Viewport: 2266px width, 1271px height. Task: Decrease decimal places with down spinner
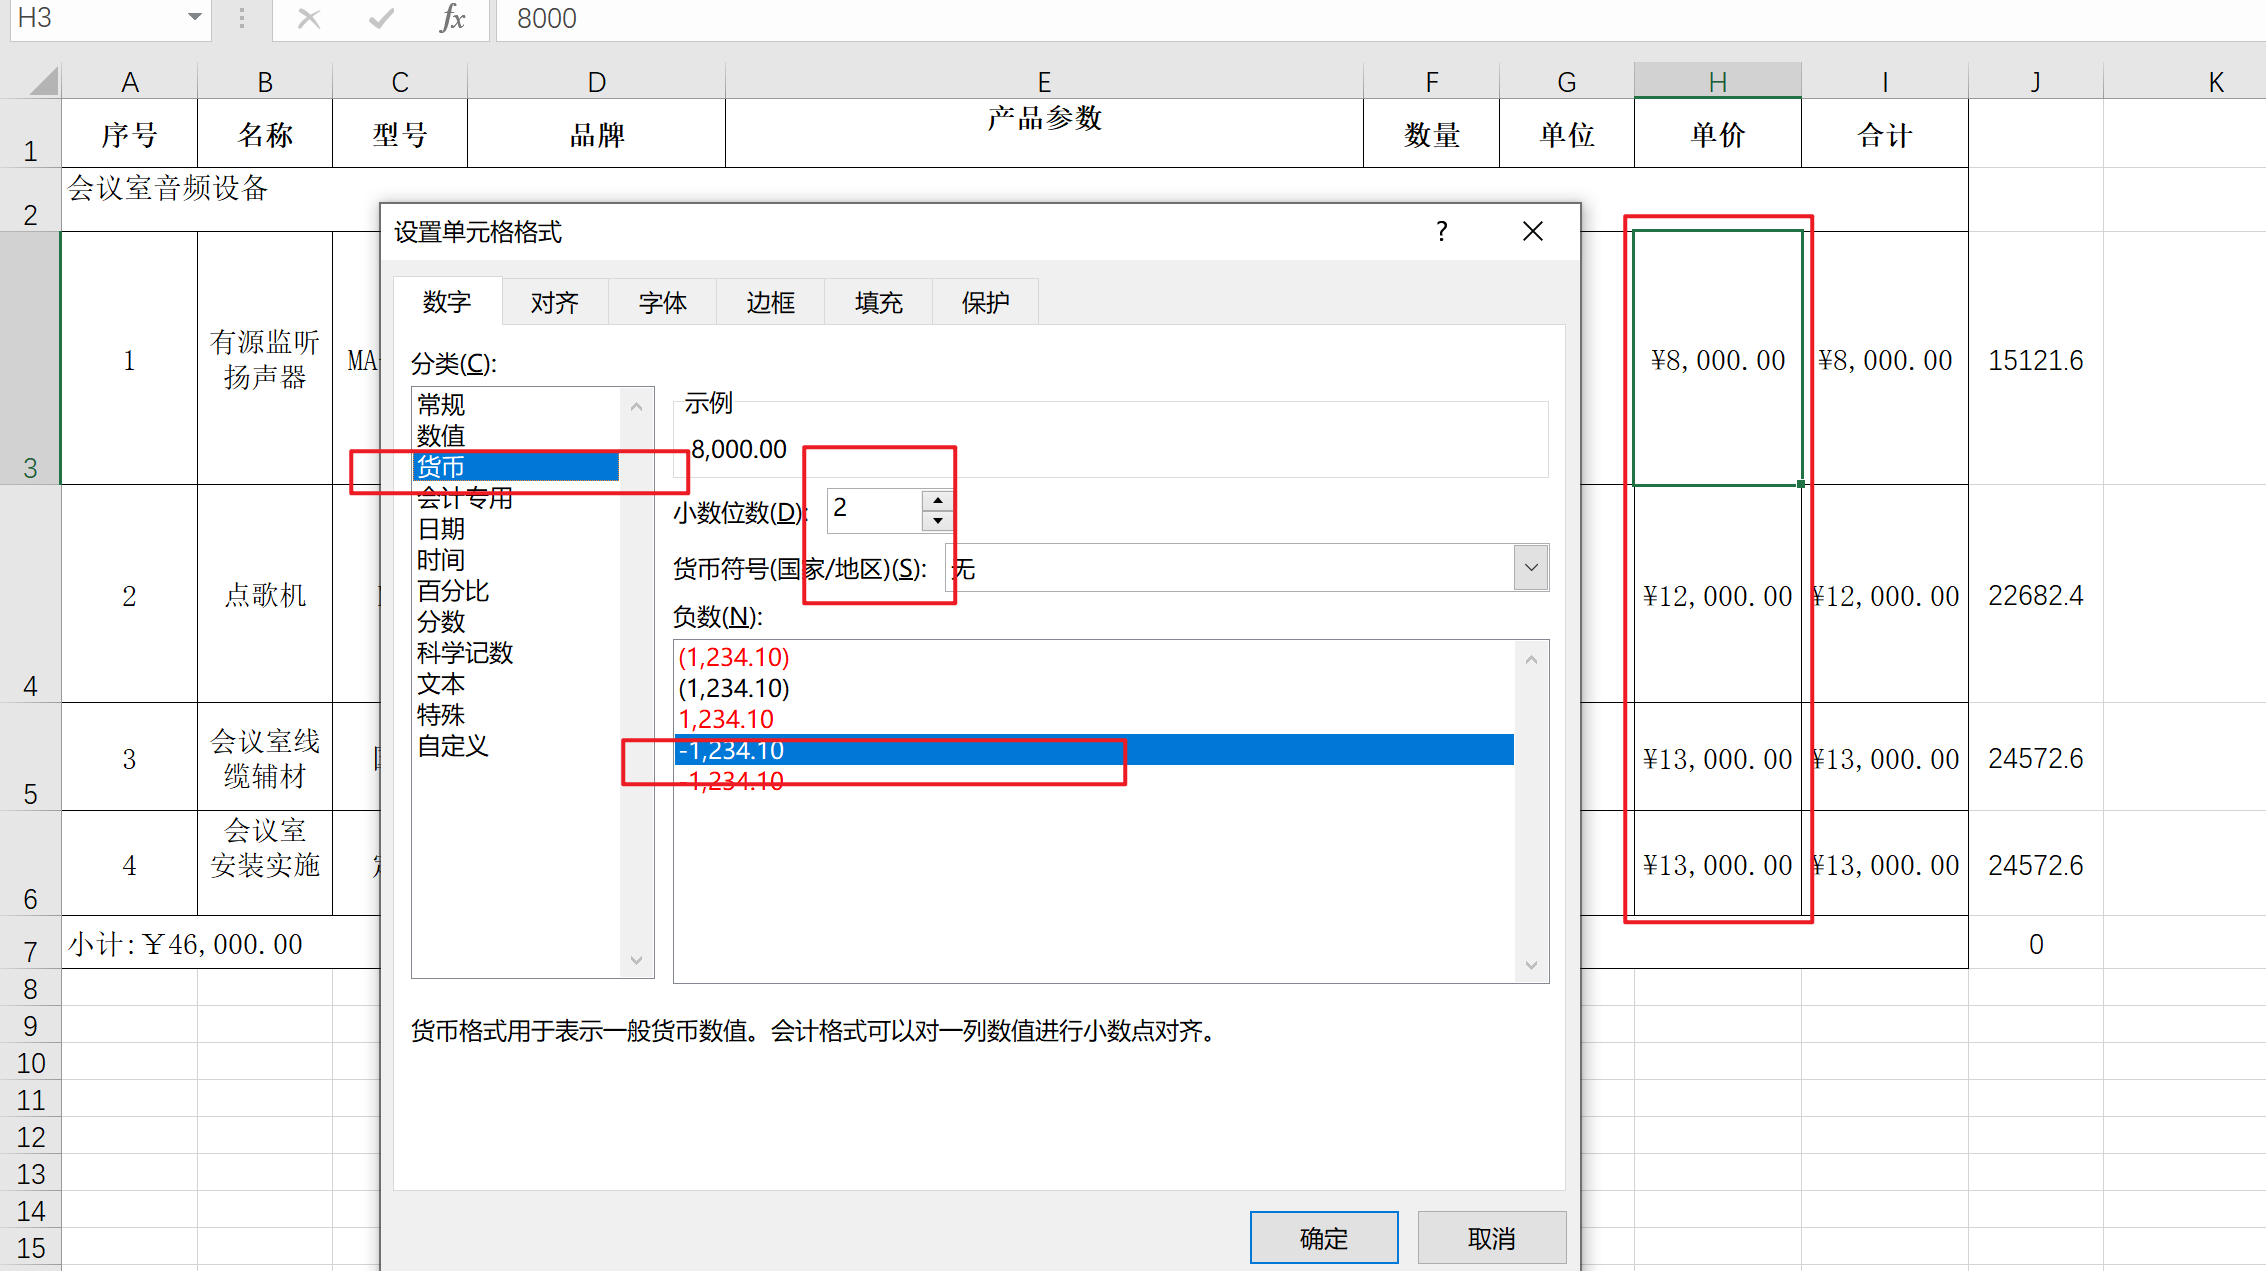pyautogui.click(x=937, y=520)
